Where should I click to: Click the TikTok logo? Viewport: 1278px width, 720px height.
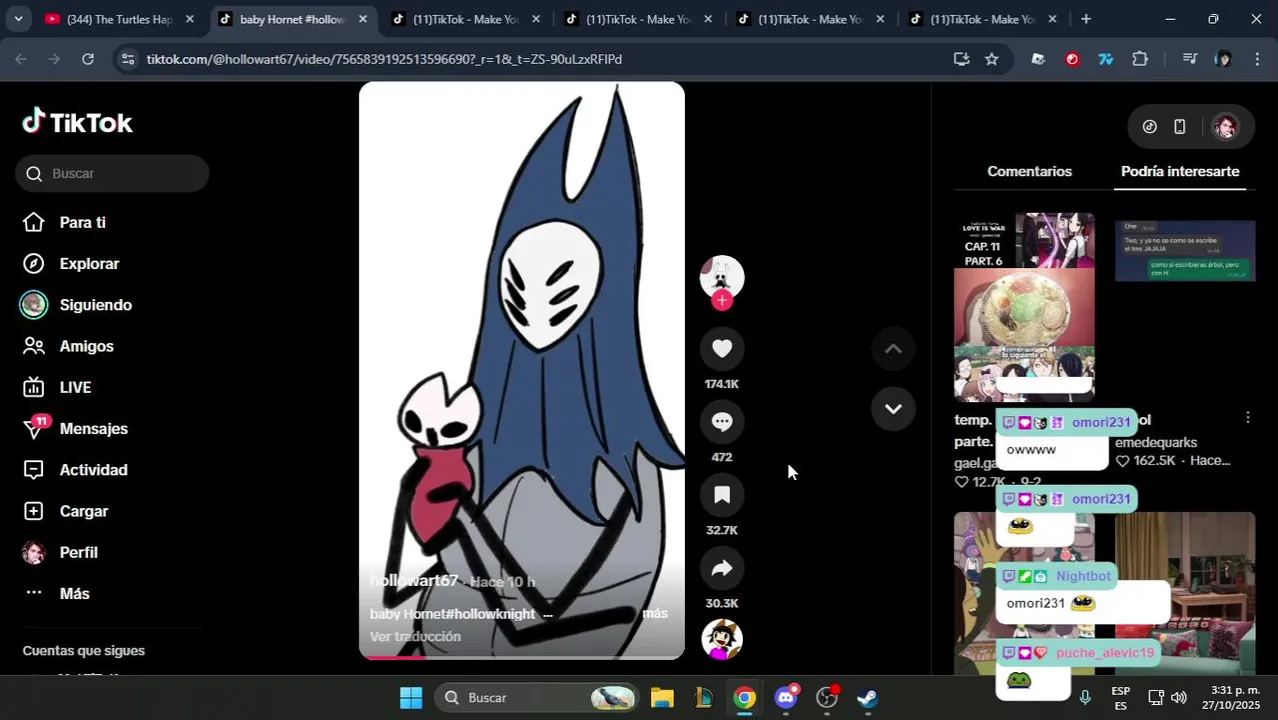(x=78, y=122)
